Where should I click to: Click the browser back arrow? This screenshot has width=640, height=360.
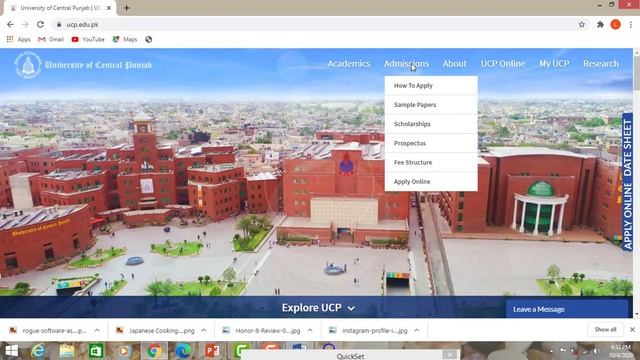(x=10, y=24)
